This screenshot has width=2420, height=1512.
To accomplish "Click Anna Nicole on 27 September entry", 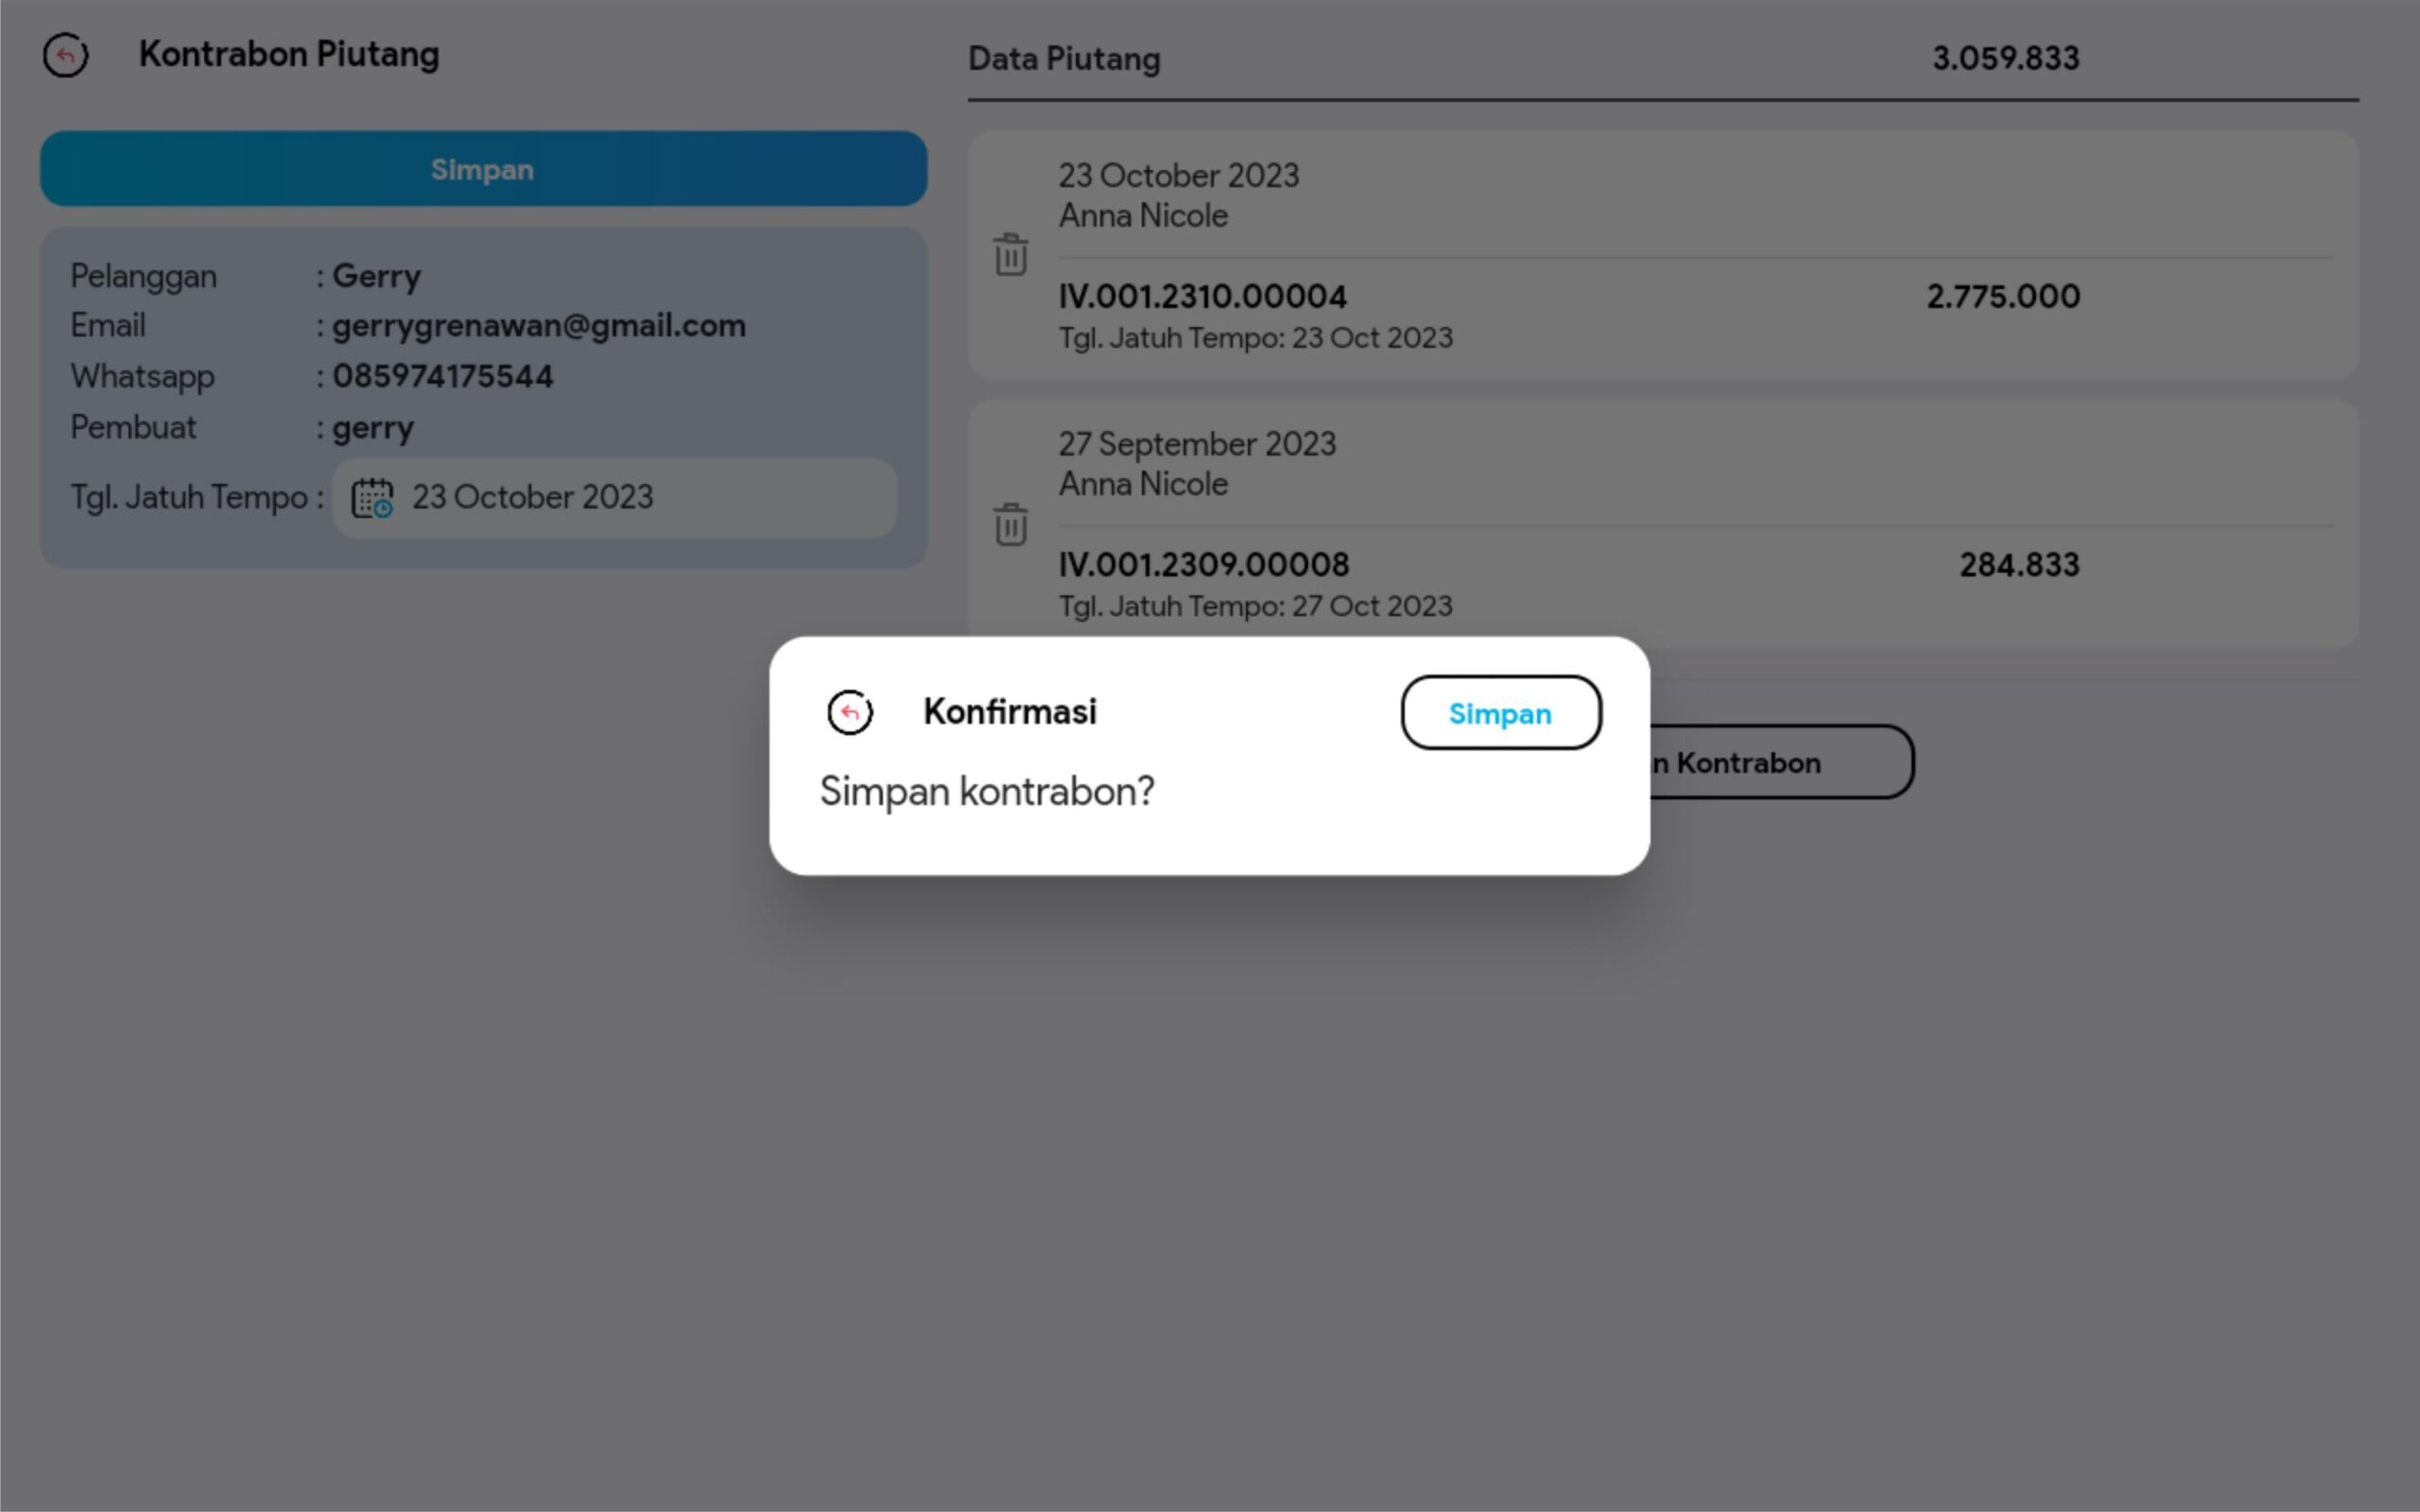I will 1142,484.
